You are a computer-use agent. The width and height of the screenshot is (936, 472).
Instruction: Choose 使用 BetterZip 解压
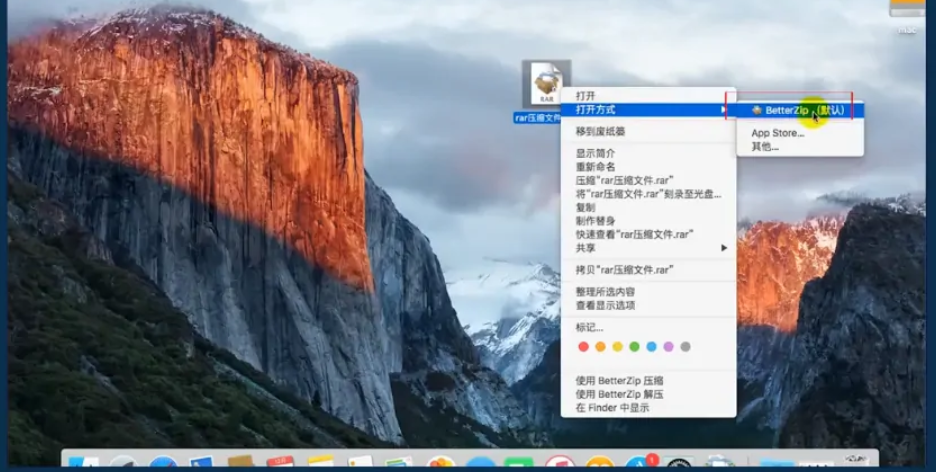click(619, 394)
